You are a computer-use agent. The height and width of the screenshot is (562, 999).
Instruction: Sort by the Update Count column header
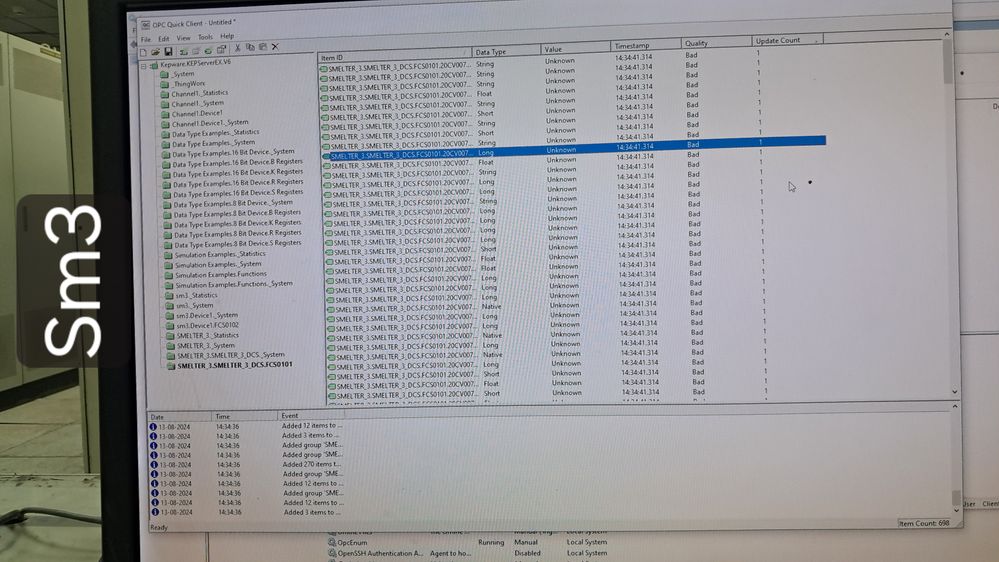pos(787,40)
